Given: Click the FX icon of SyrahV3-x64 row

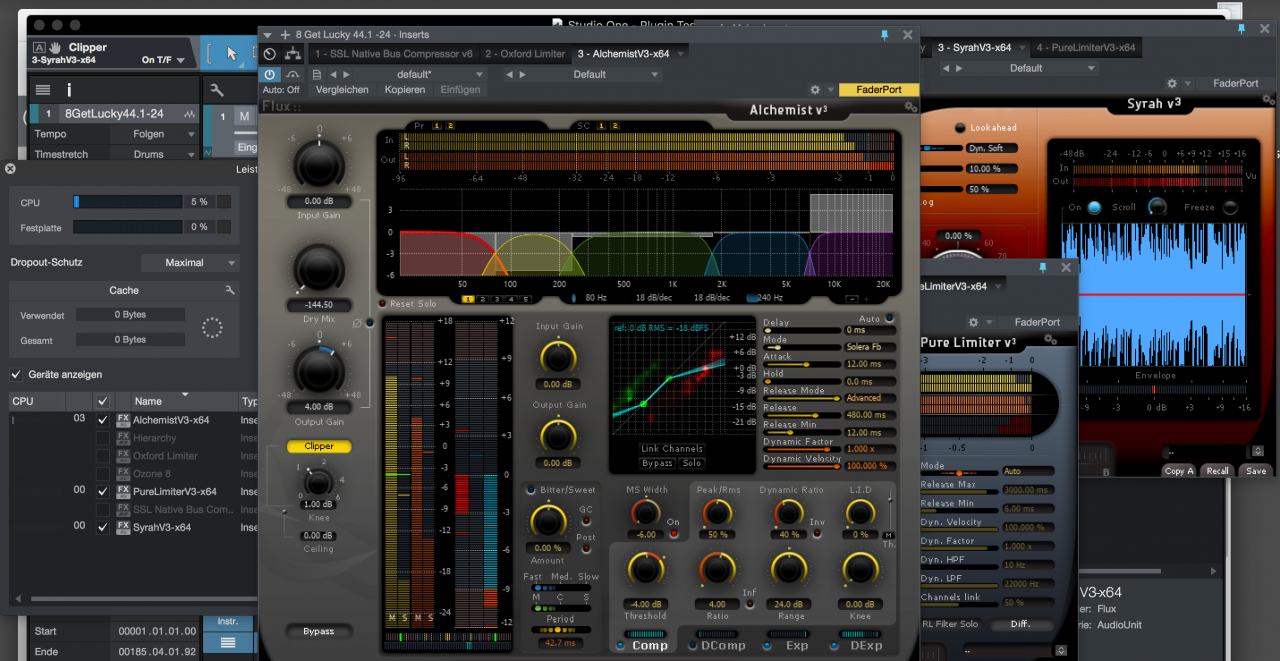Looking at the screenshot, I should point(124,527).
